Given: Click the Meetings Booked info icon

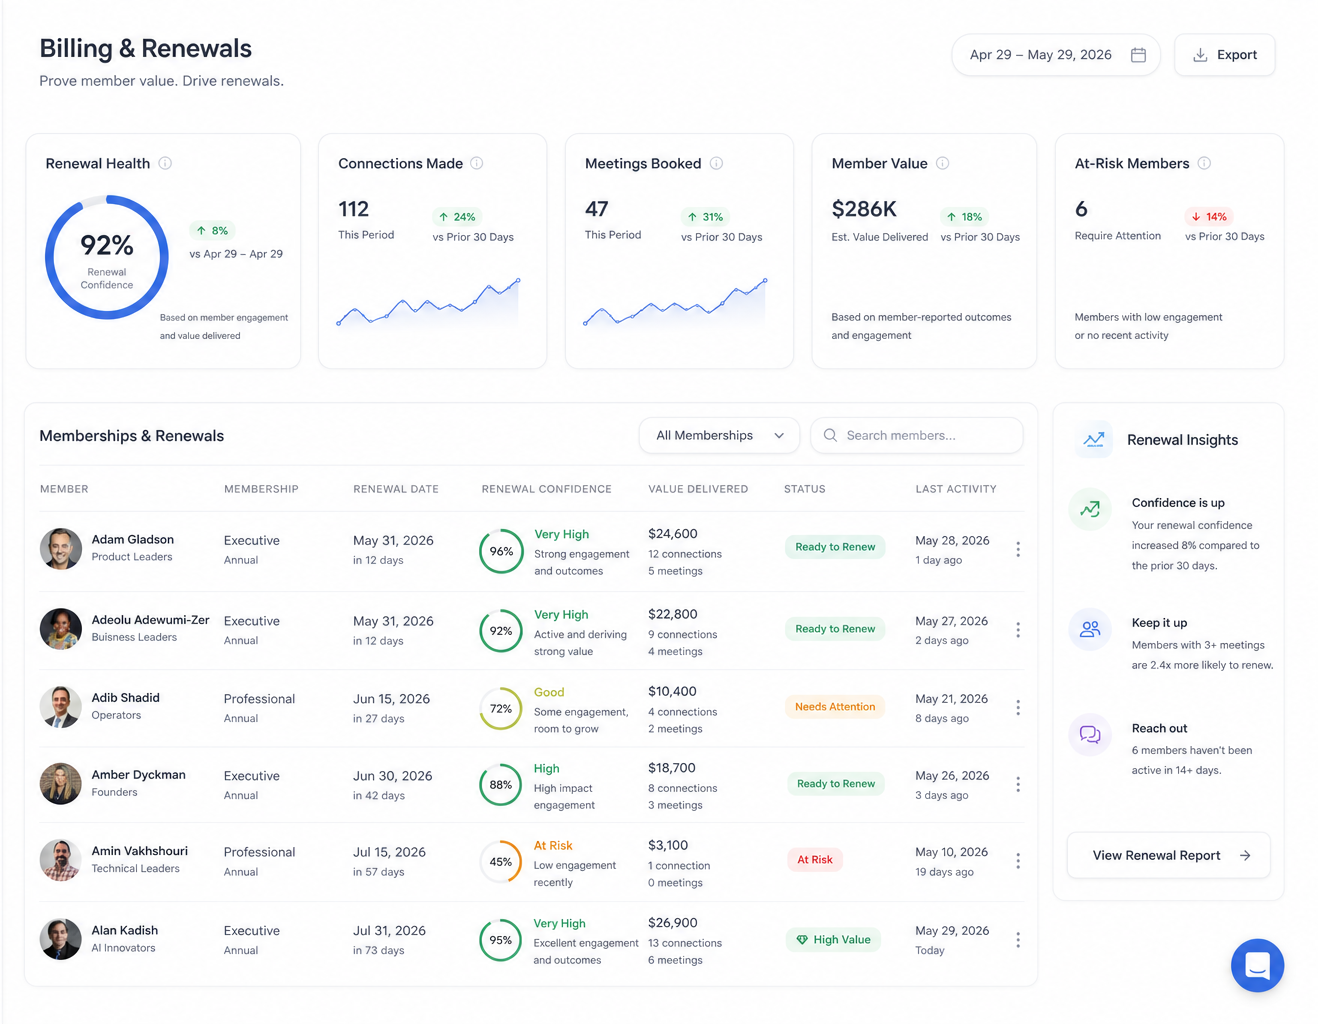Looking at the screenshot, I should click(x=716, y=163).
